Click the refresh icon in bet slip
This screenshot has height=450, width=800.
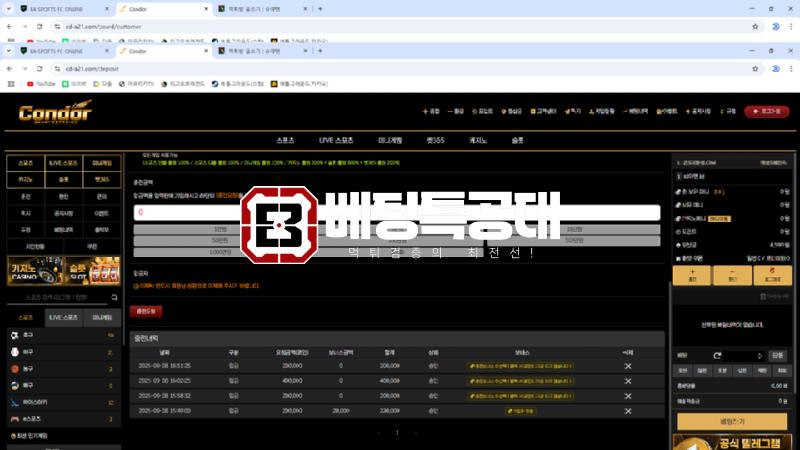[x=717, y=355]
